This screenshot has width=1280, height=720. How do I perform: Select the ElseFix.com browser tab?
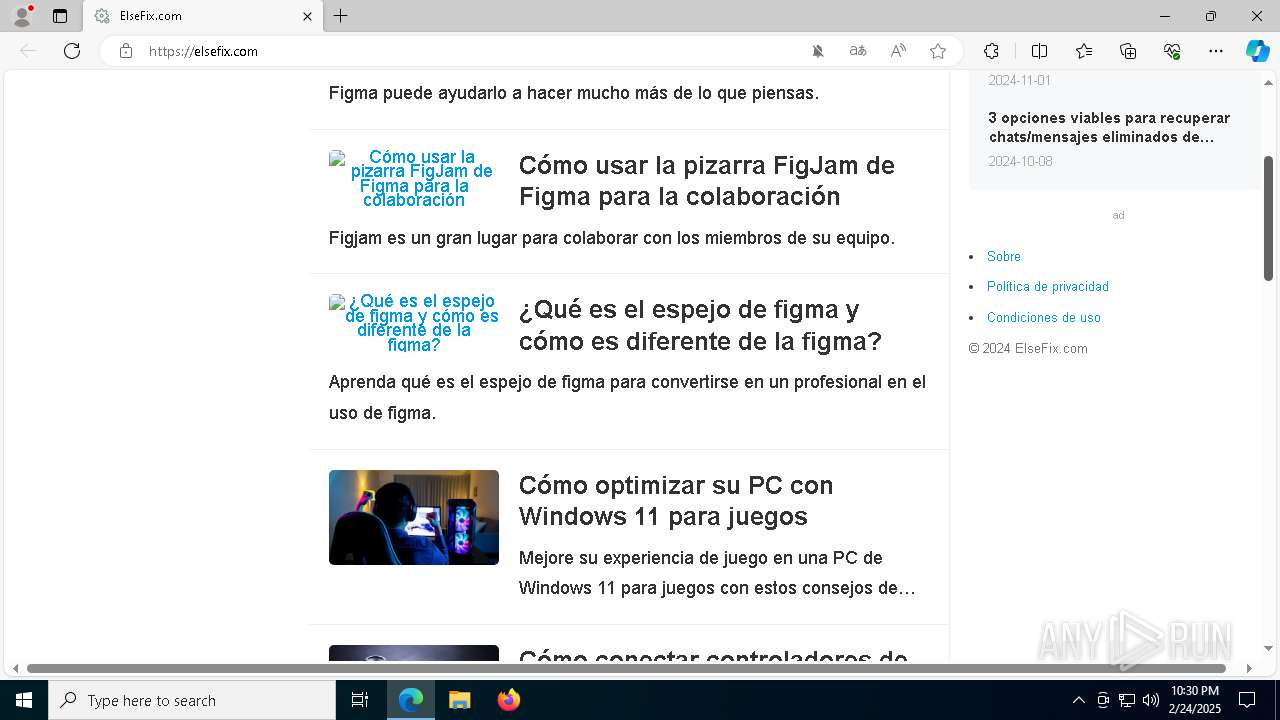[202, 16]
